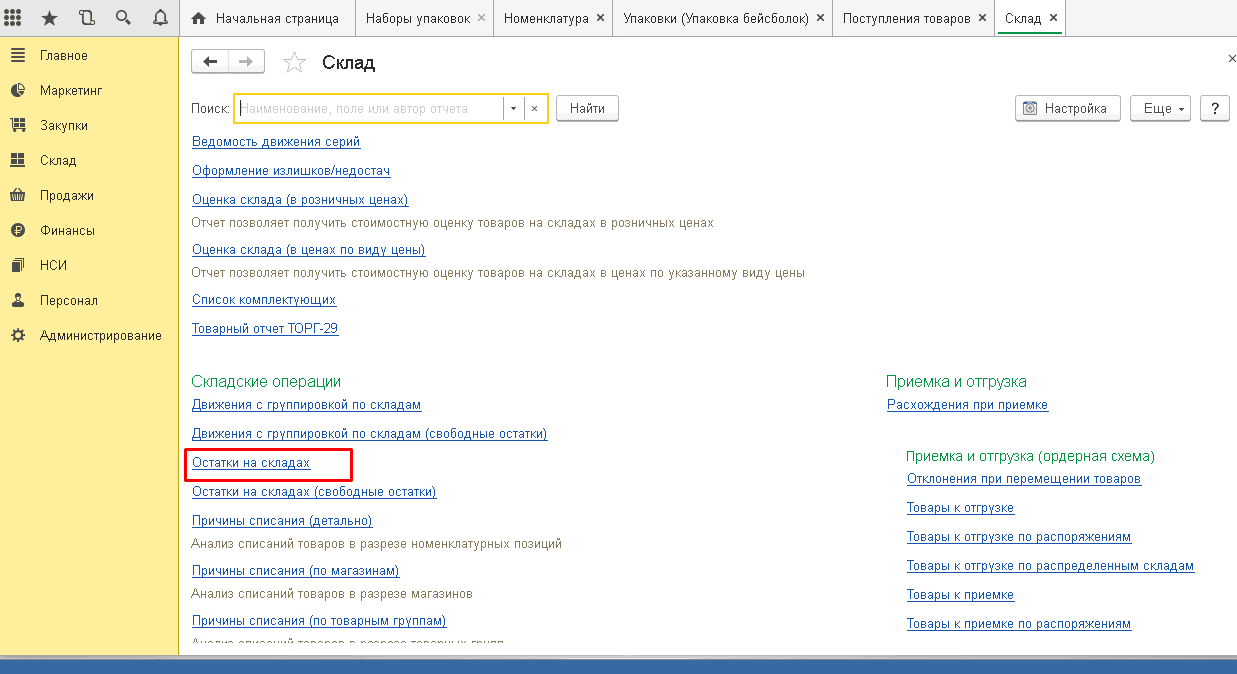
Task: Focus the report search input field
Action: coord(368,109)
